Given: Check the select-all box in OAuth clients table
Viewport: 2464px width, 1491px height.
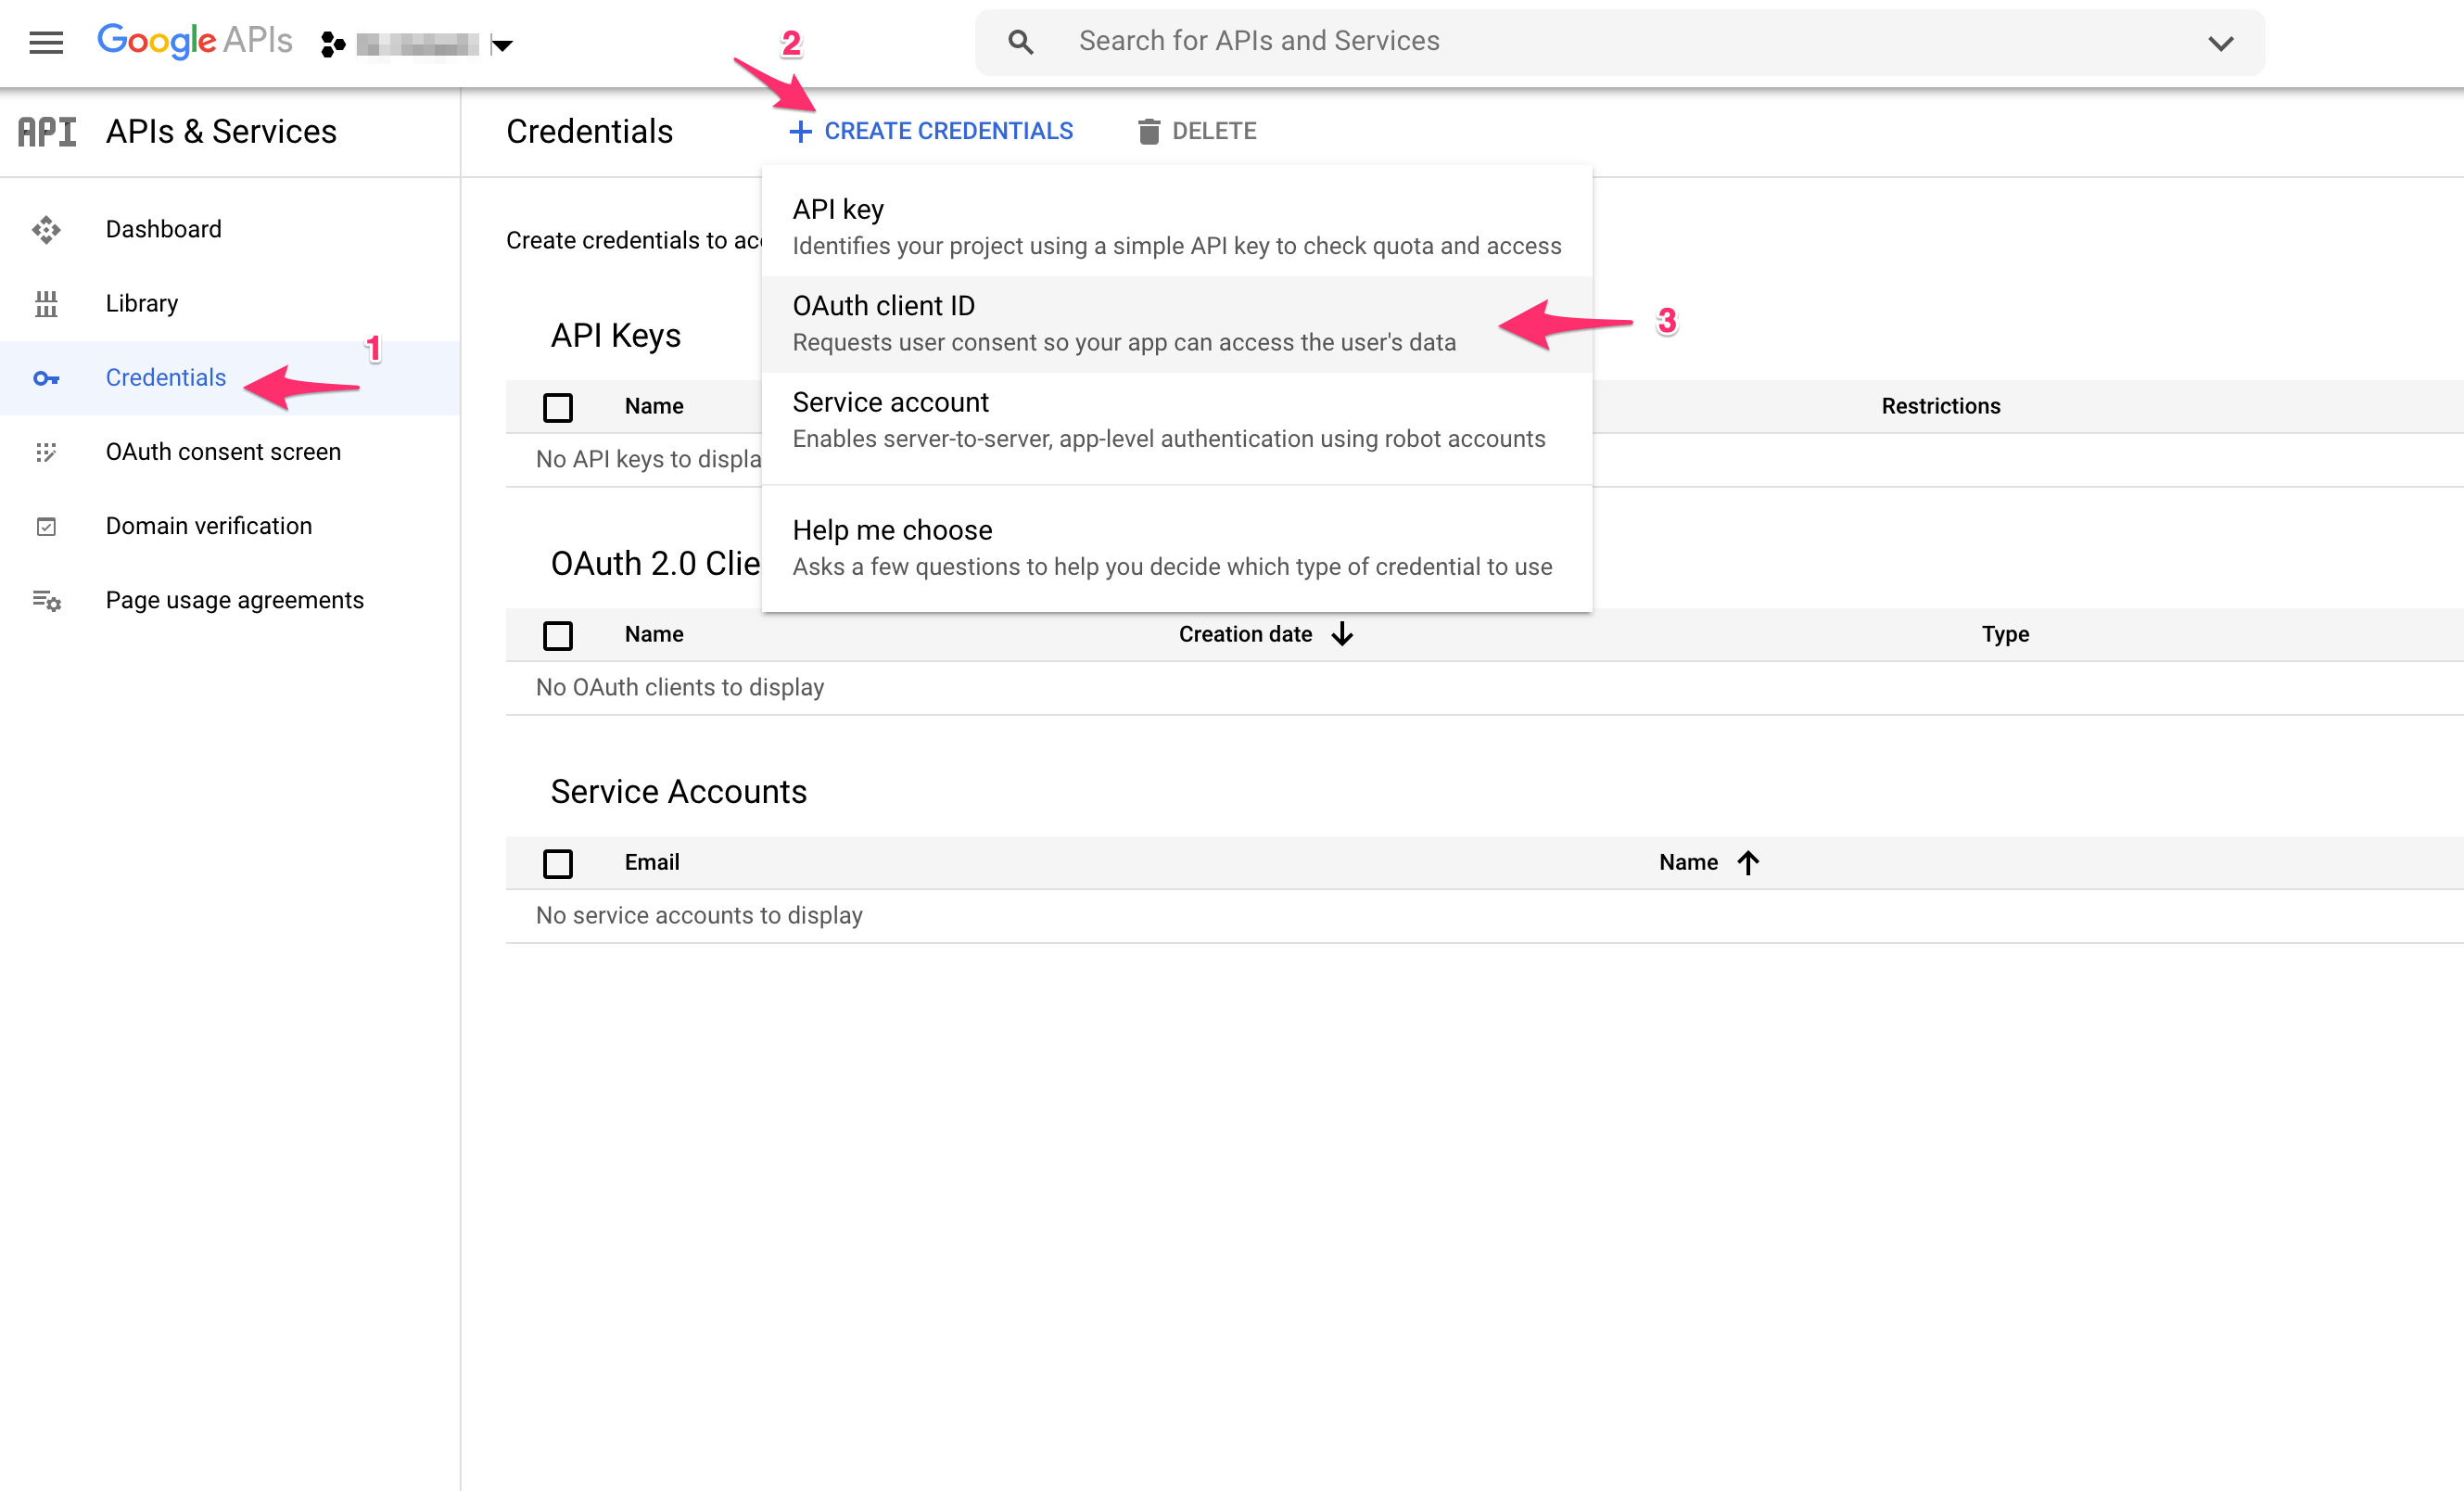Looking at the screenshot, I should coord(557,635).
